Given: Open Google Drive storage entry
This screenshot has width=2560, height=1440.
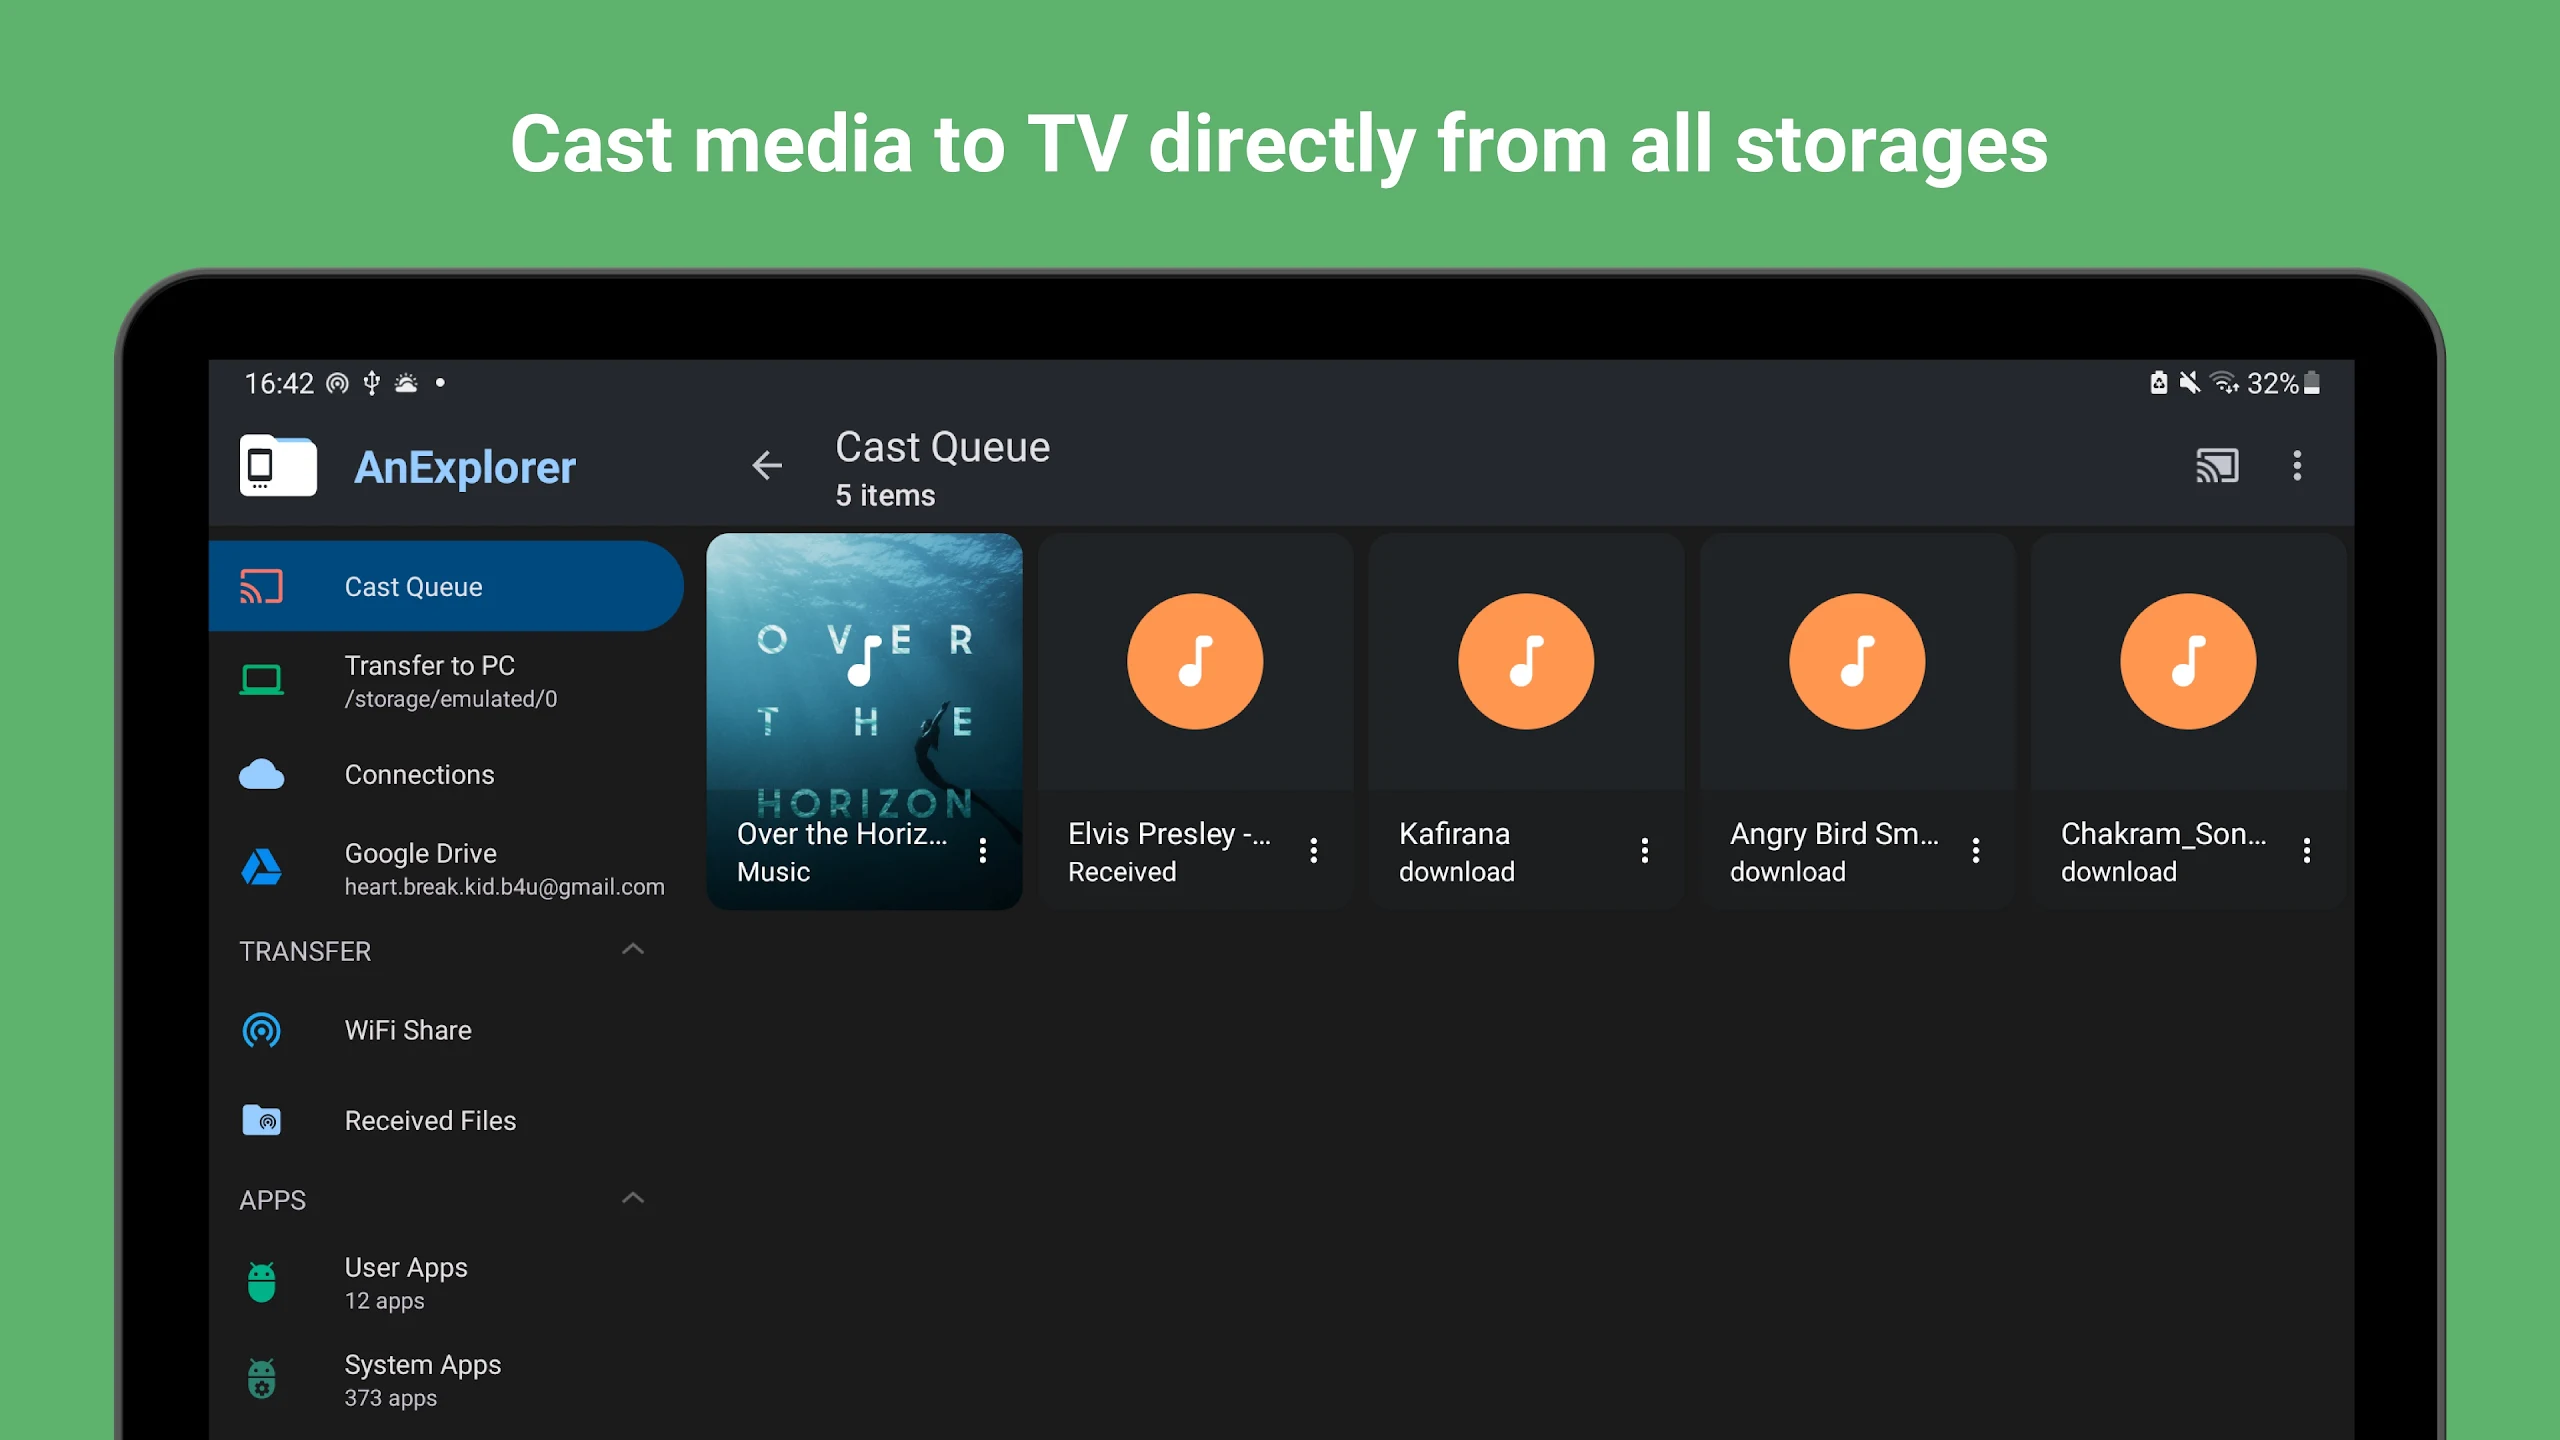Looking at the screenshot, I should [446, 868].
